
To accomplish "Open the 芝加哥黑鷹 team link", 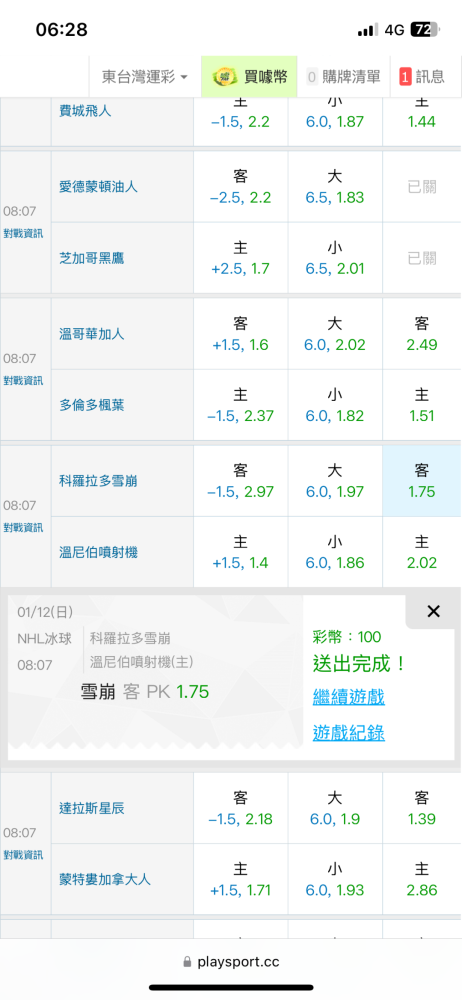I will click(x=91, y=258).
